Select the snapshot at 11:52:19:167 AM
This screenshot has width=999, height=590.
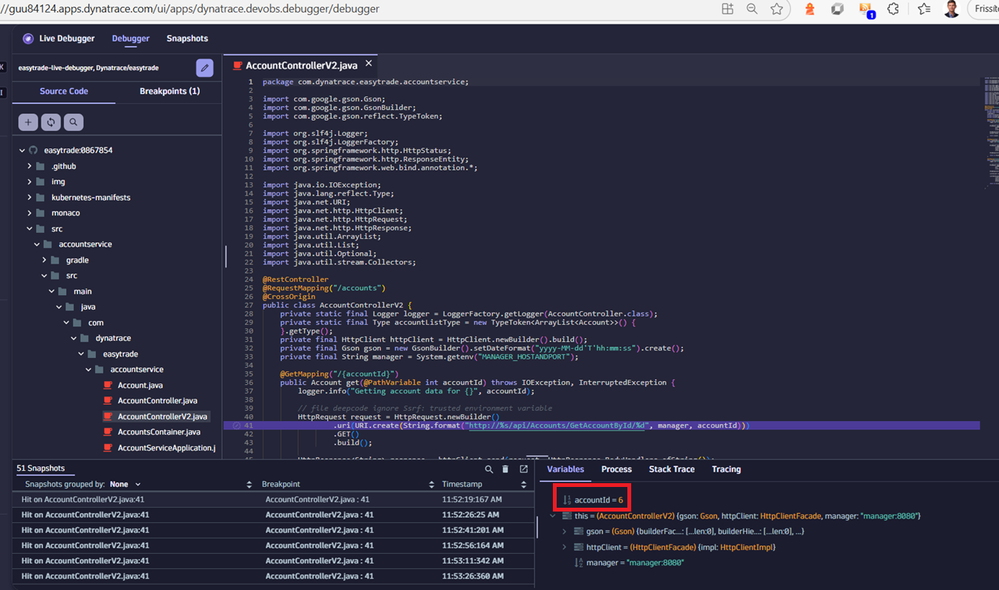[273, 500]
